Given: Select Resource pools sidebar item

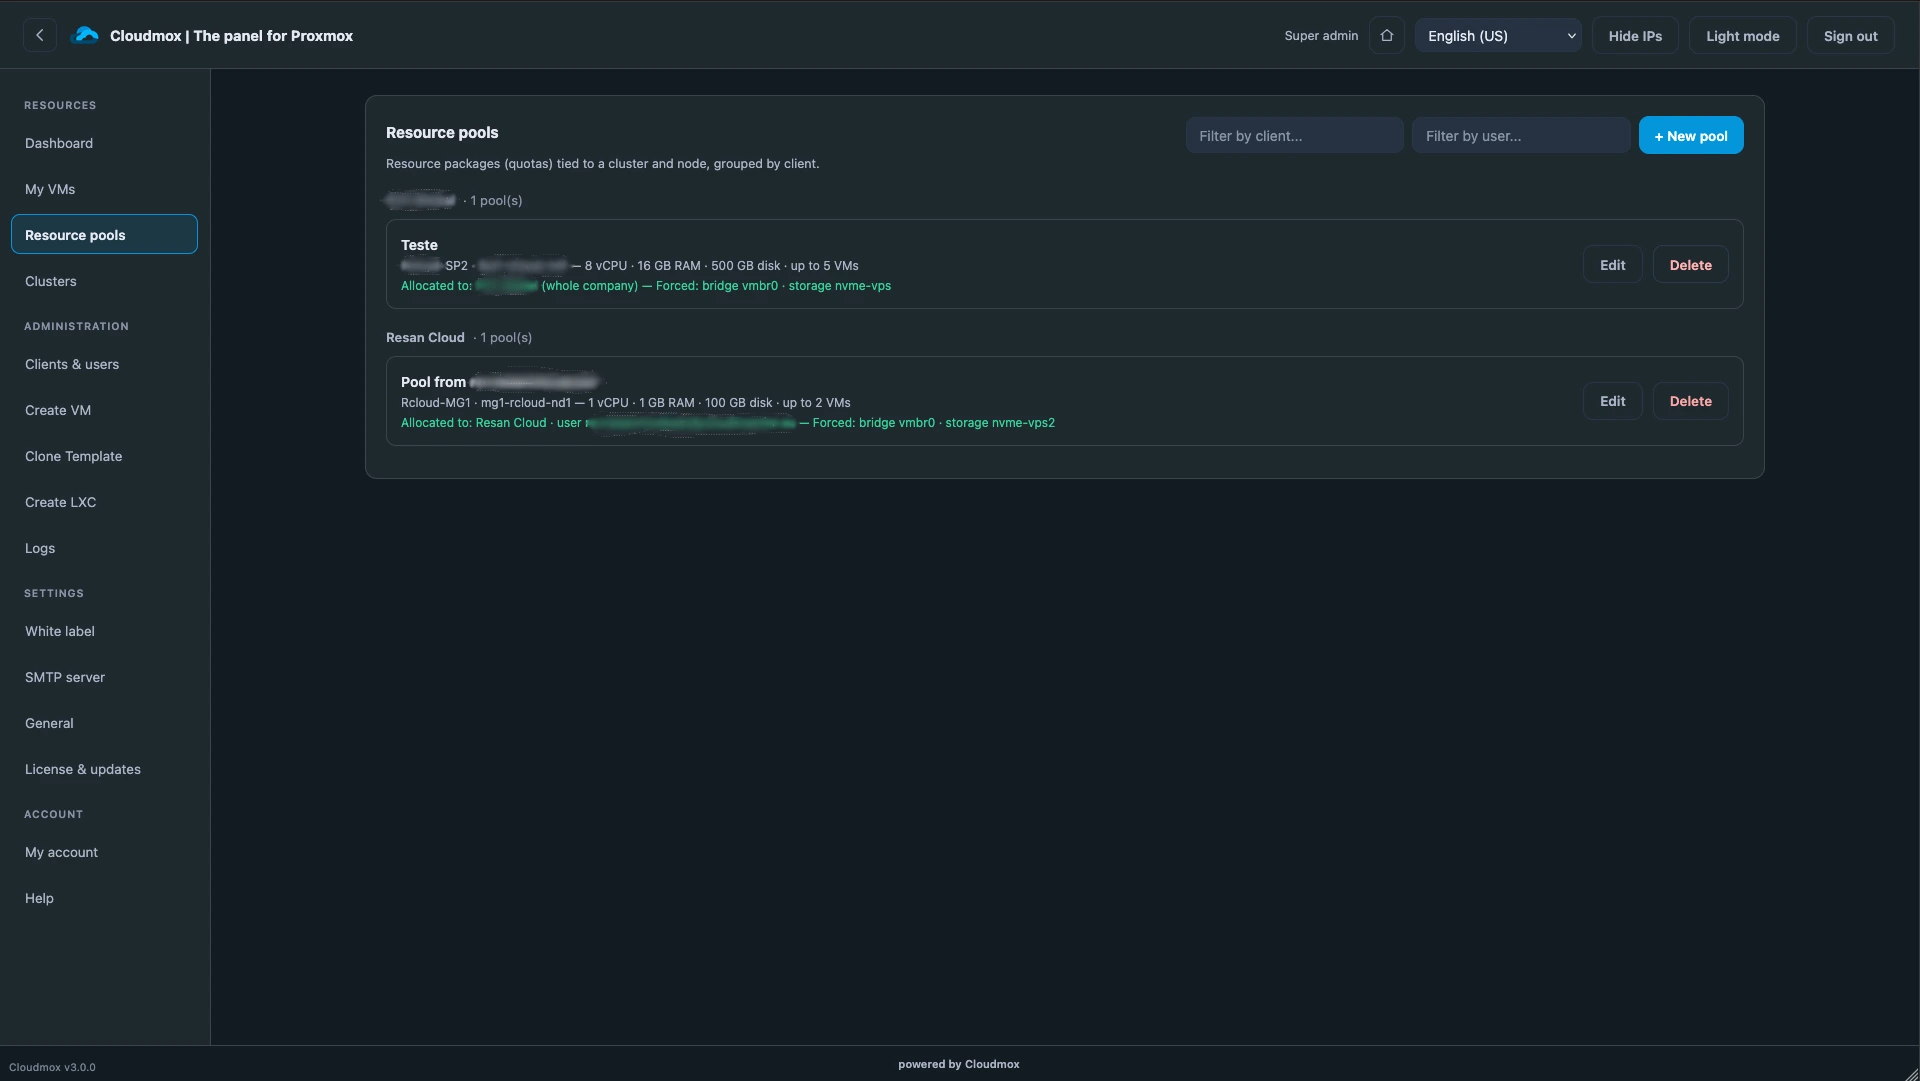Looking at the screenshot, I should (104, 234).
